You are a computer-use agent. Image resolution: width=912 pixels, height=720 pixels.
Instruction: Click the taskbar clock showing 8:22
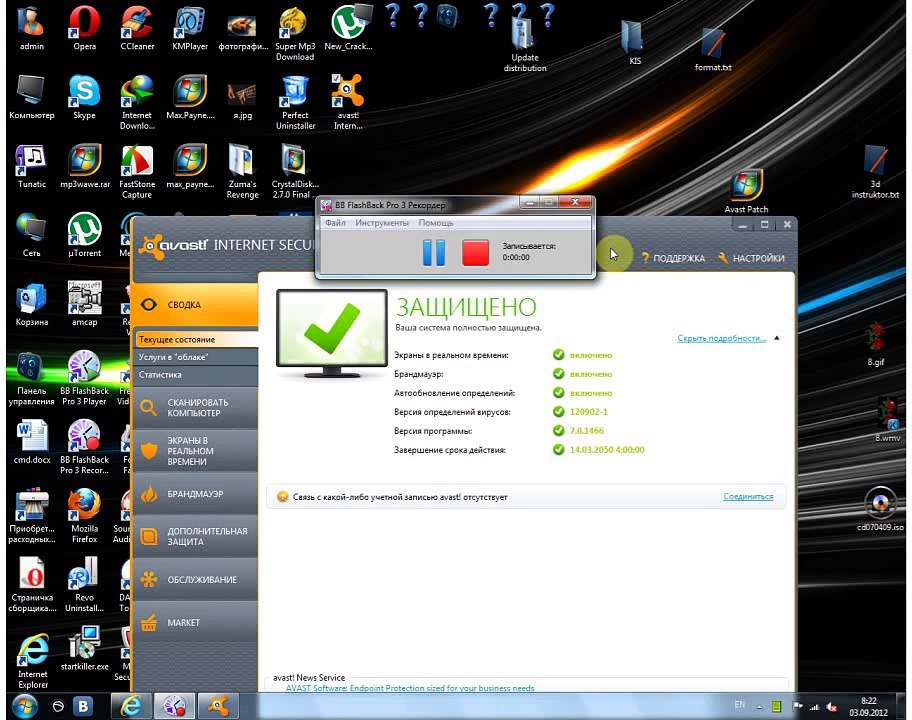868,707
